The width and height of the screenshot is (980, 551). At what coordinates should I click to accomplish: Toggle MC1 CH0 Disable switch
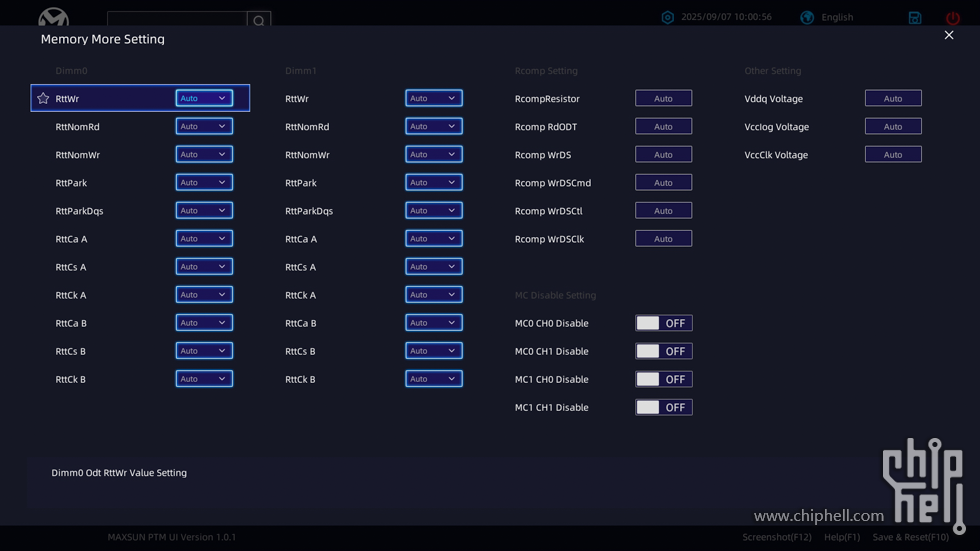coord(664,379)
